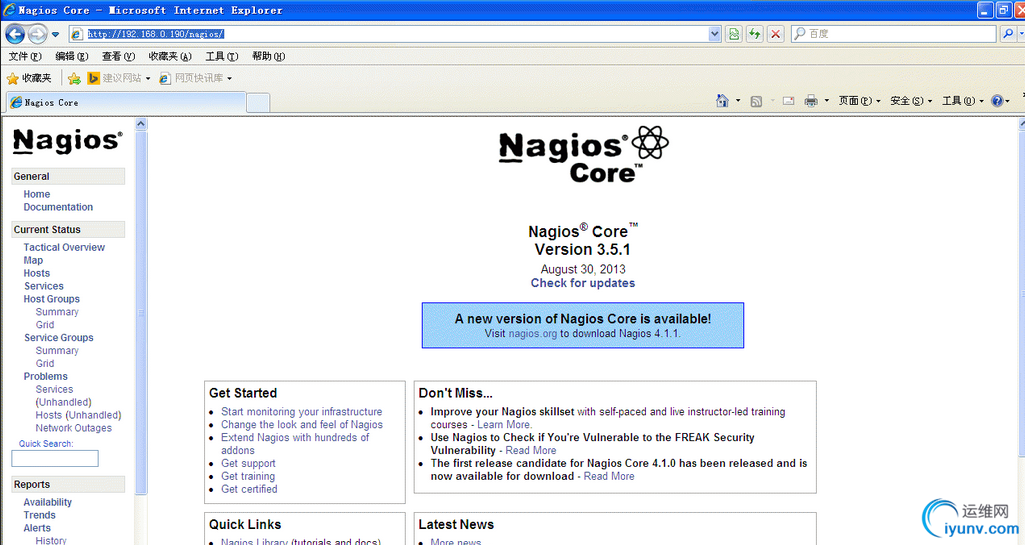Open the 帮助(H) menu

(269, 56)
